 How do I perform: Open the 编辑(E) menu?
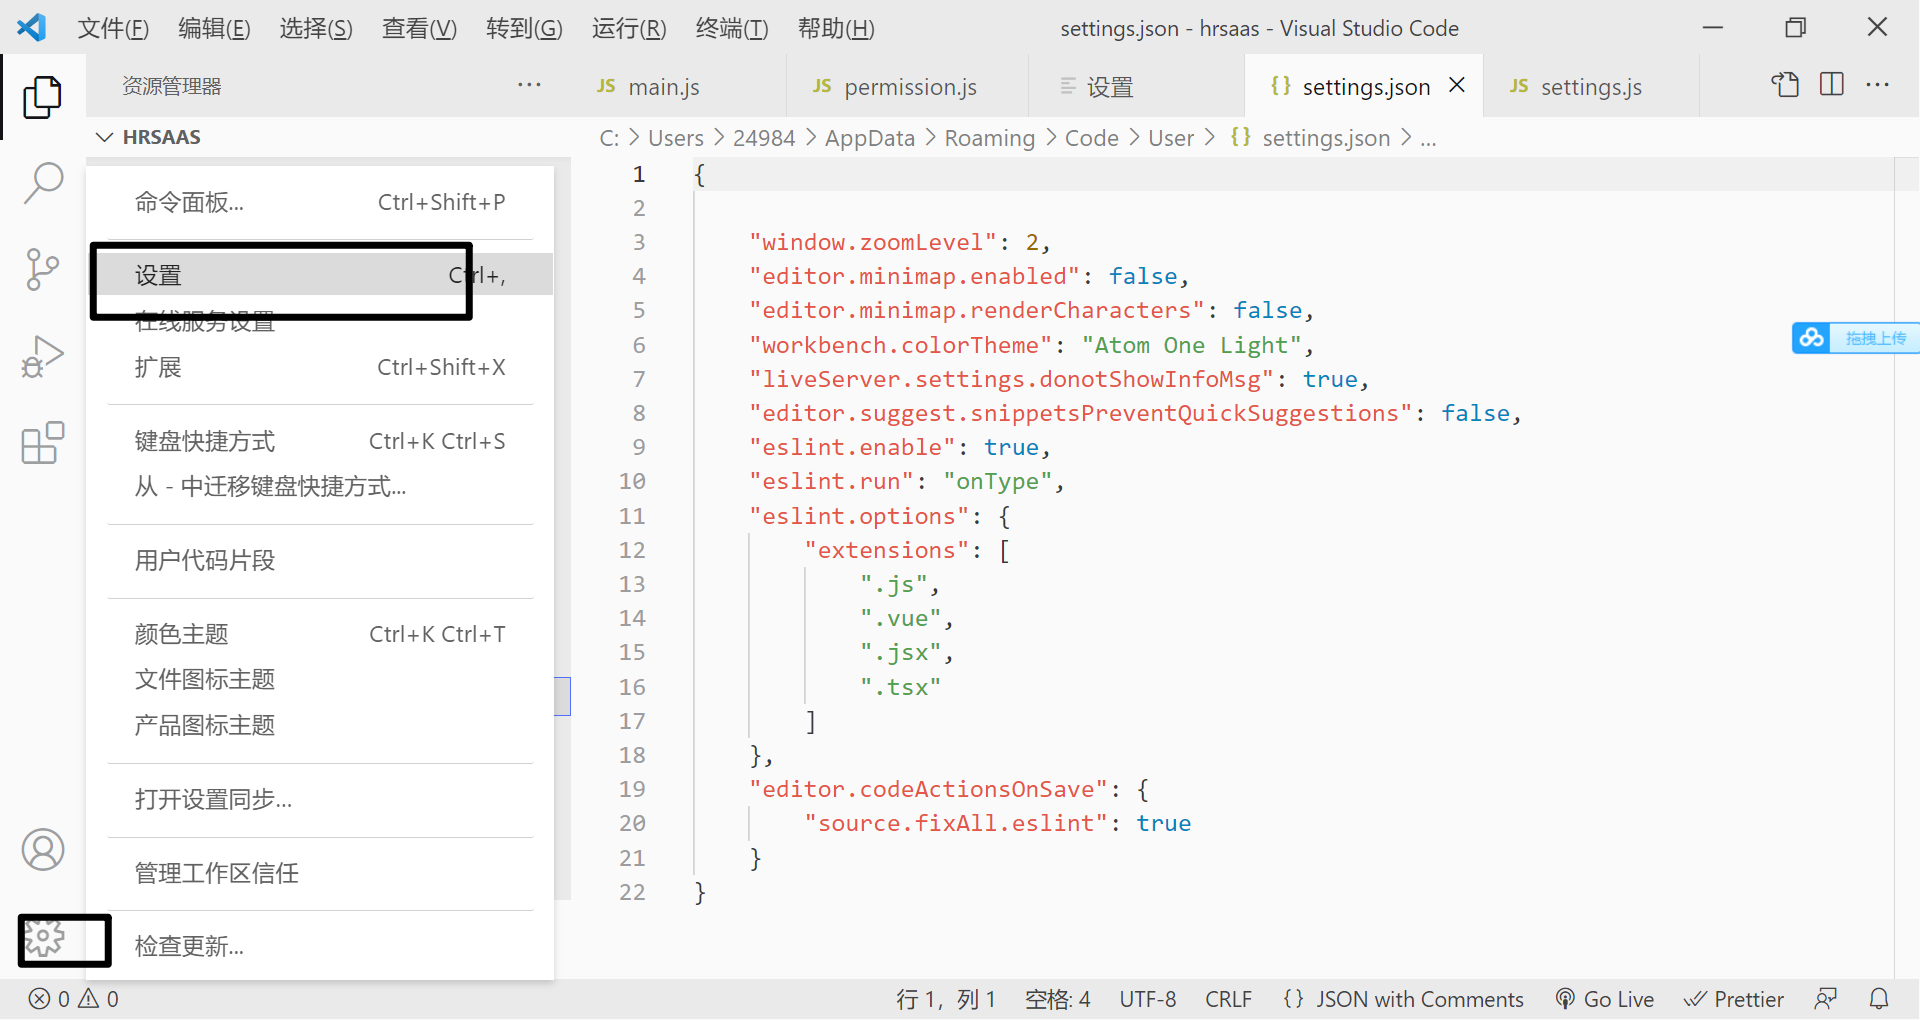click(214, 28)
